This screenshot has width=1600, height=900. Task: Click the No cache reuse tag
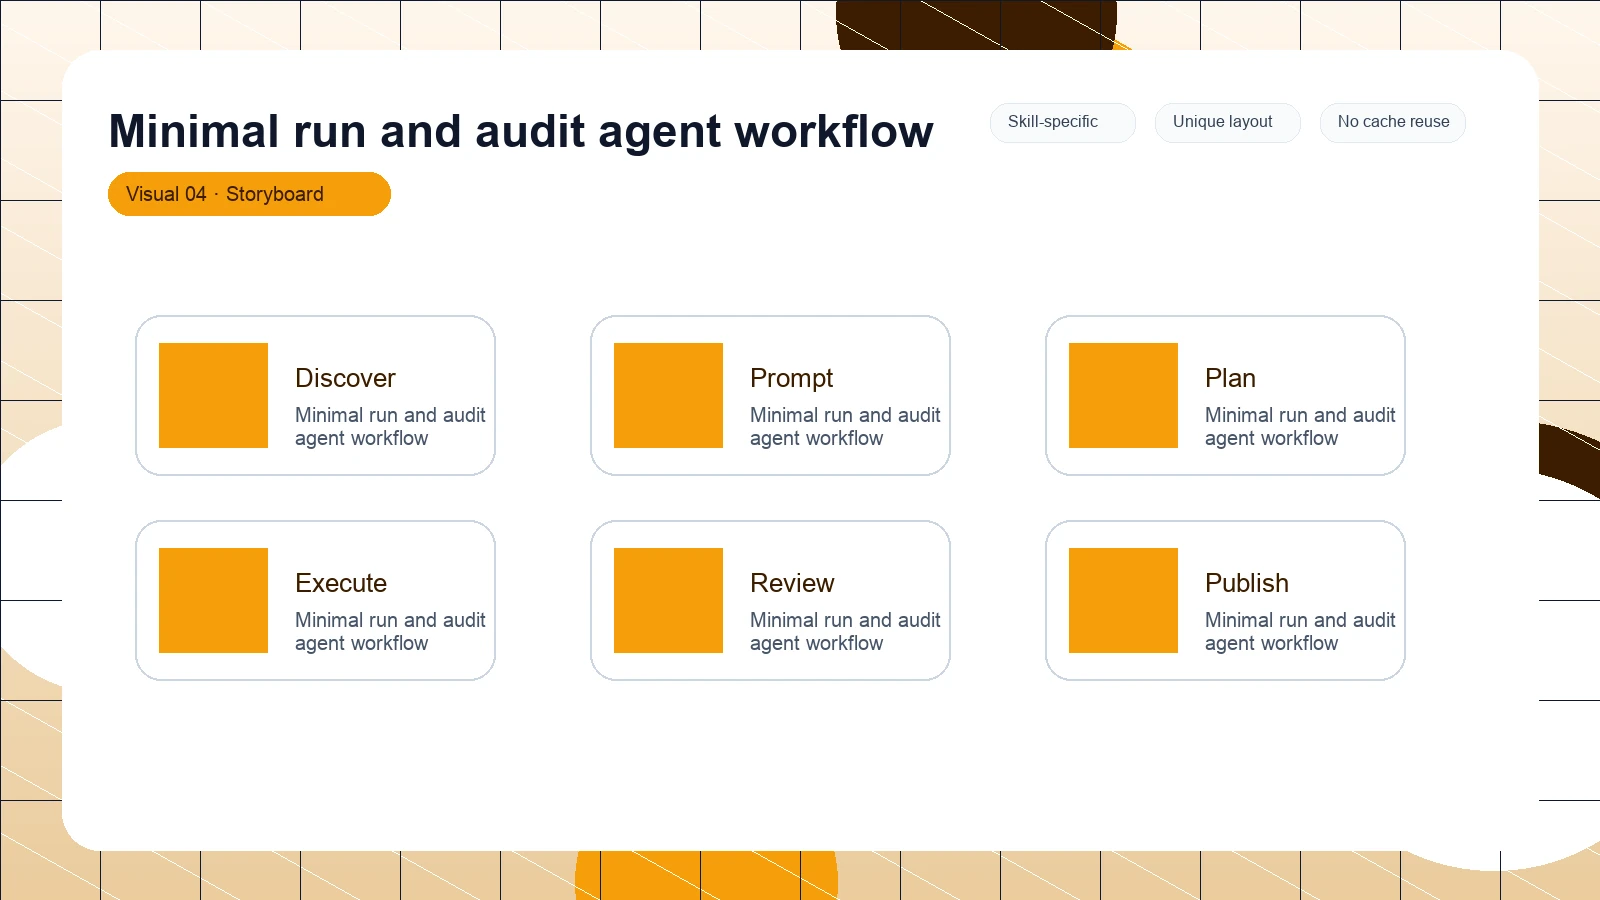(1392, 122)
